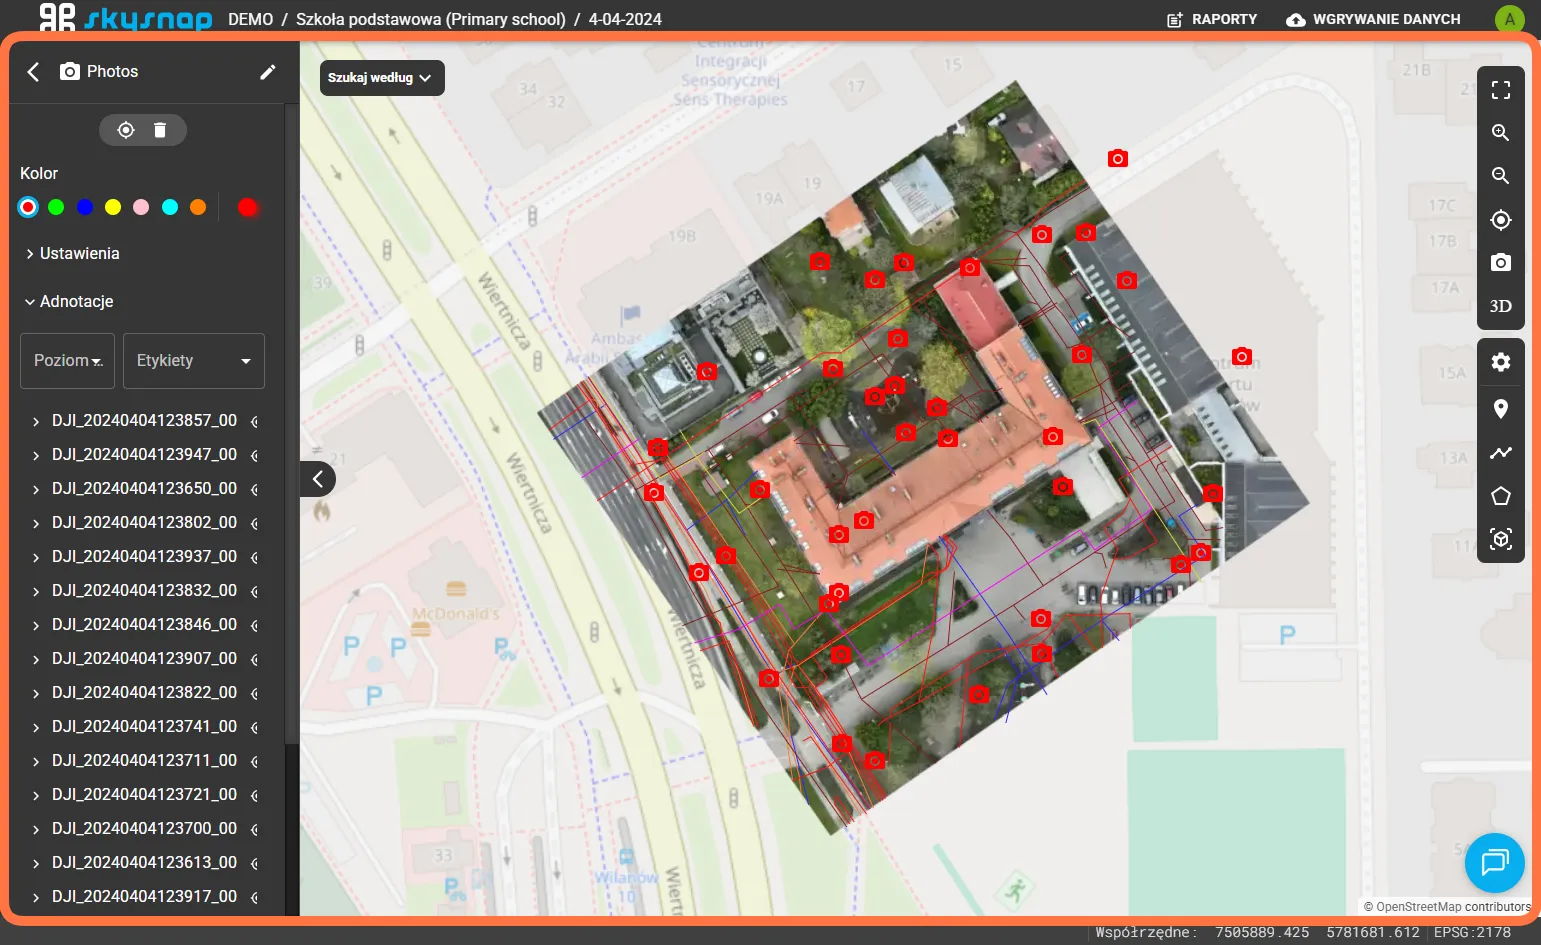Screen dimensions: 1541x945
Task: Switch to 3D view
Action: point(1500,306)
